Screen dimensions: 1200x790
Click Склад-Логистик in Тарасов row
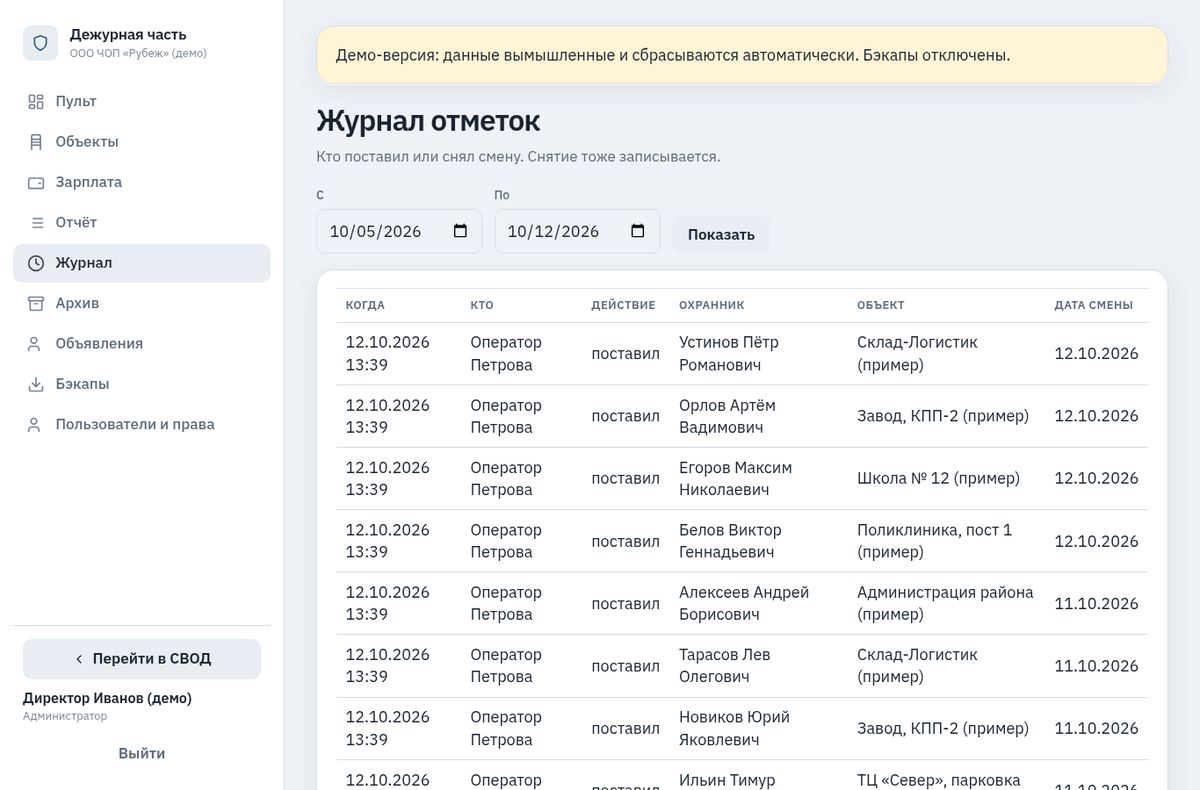[917, 666]
